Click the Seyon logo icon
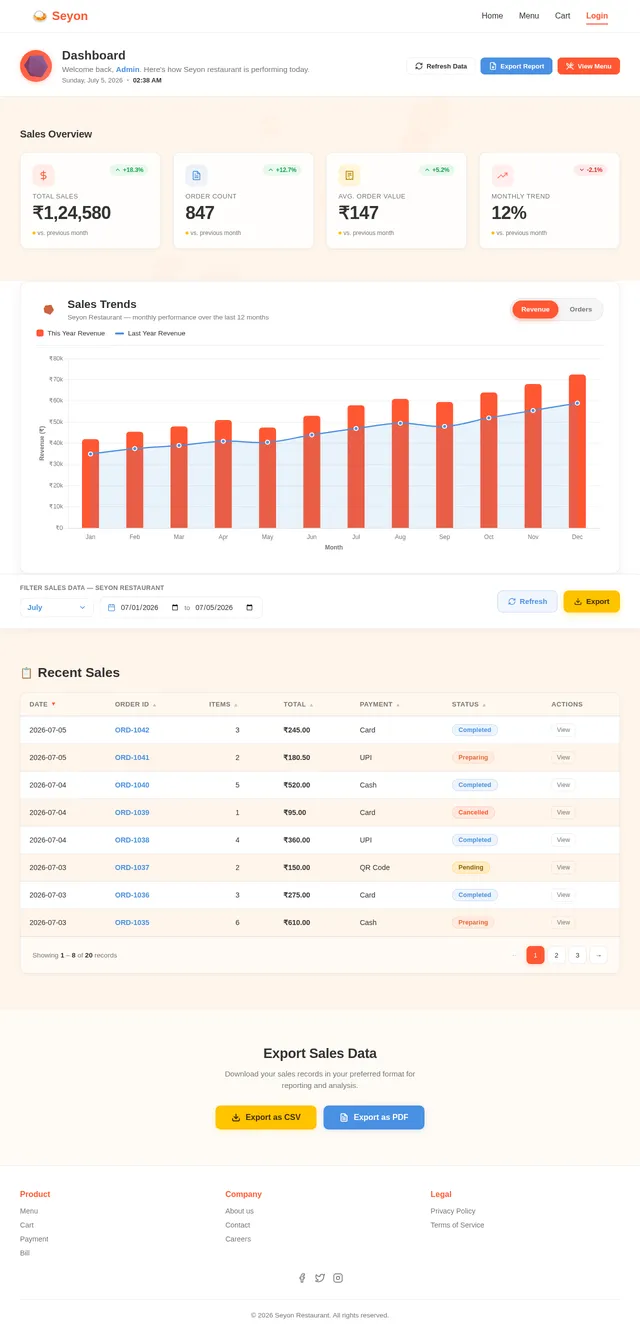The height and width of the screenshot is (1331, 640). 40,16
